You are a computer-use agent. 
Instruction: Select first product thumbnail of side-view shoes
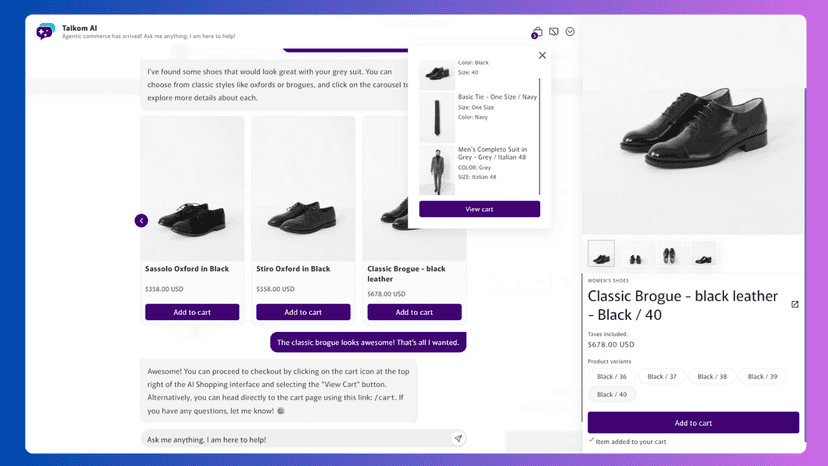tap(601, 254)
